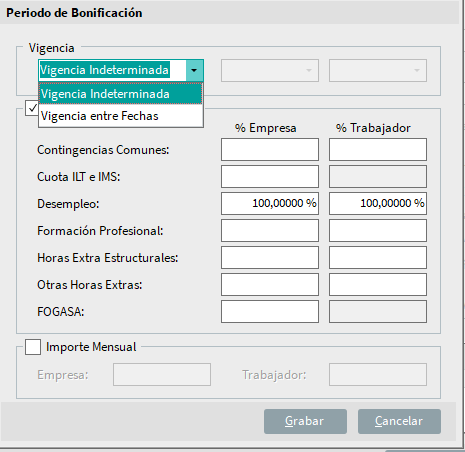Choose 'Vigencia Indeterminada' from dropdown list

121,94
